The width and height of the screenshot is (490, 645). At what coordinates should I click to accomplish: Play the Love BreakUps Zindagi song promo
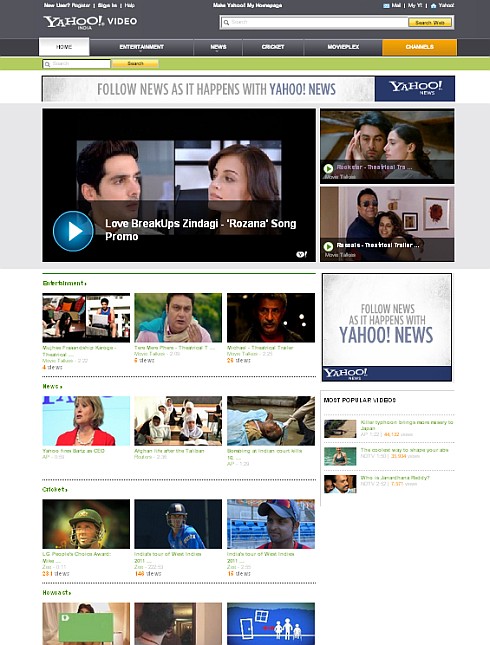(x=73, y=231)
